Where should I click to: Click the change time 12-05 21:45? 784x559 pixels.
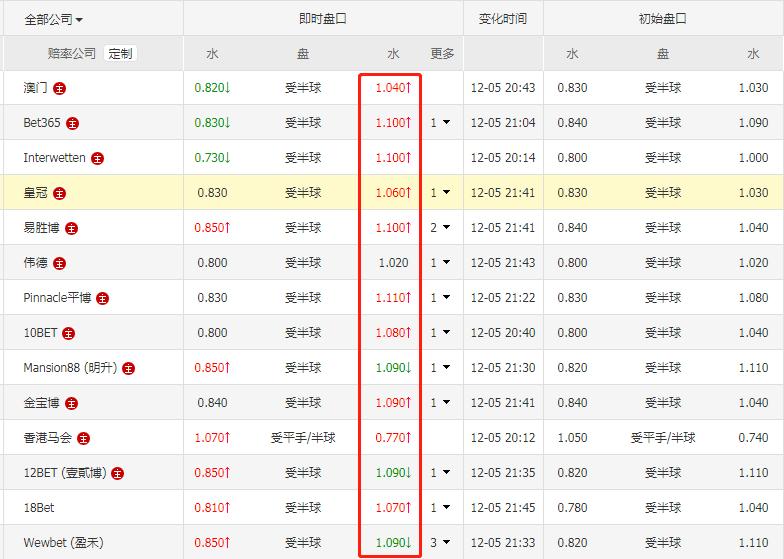503,508
